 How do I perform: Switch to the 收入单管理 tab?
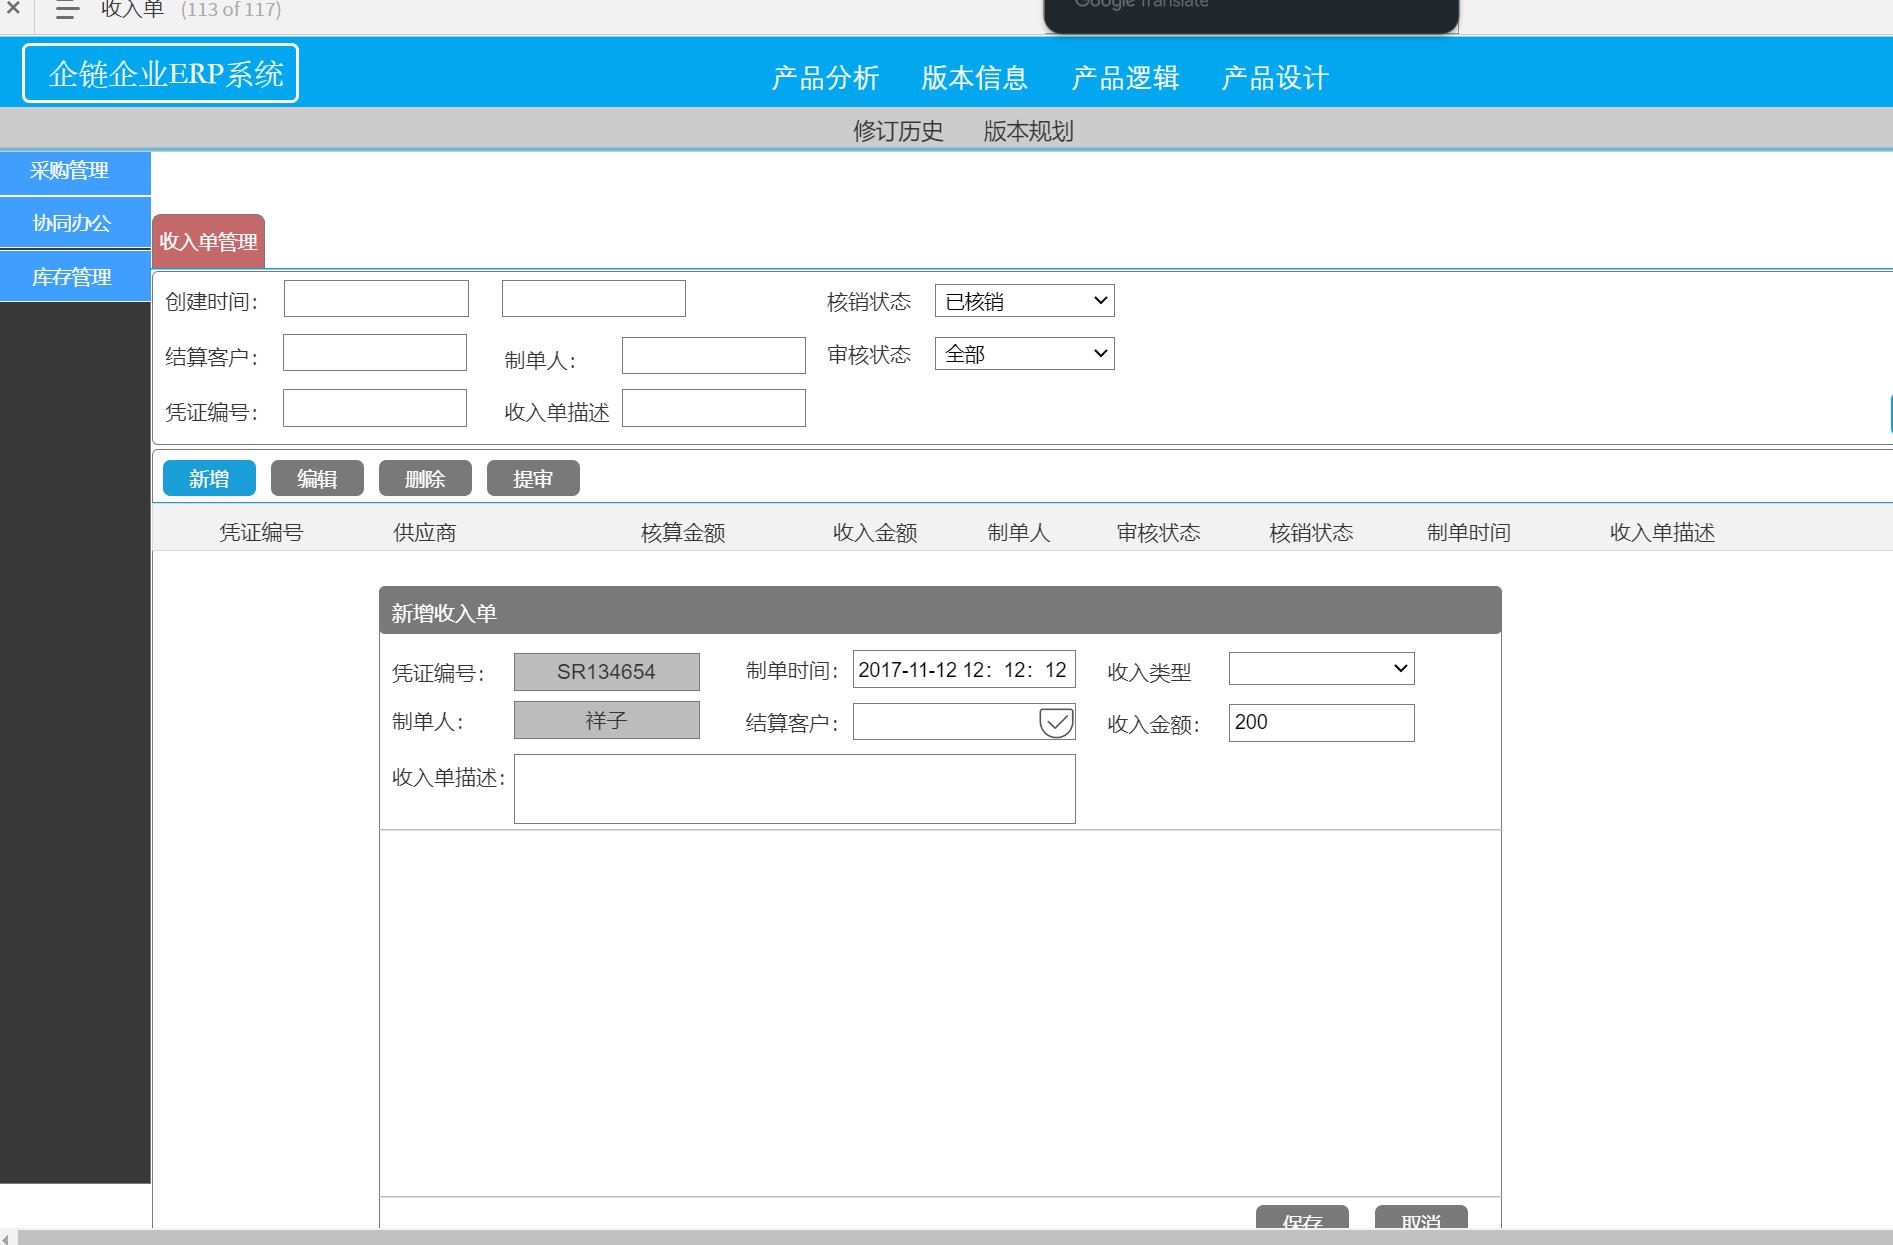208,241
